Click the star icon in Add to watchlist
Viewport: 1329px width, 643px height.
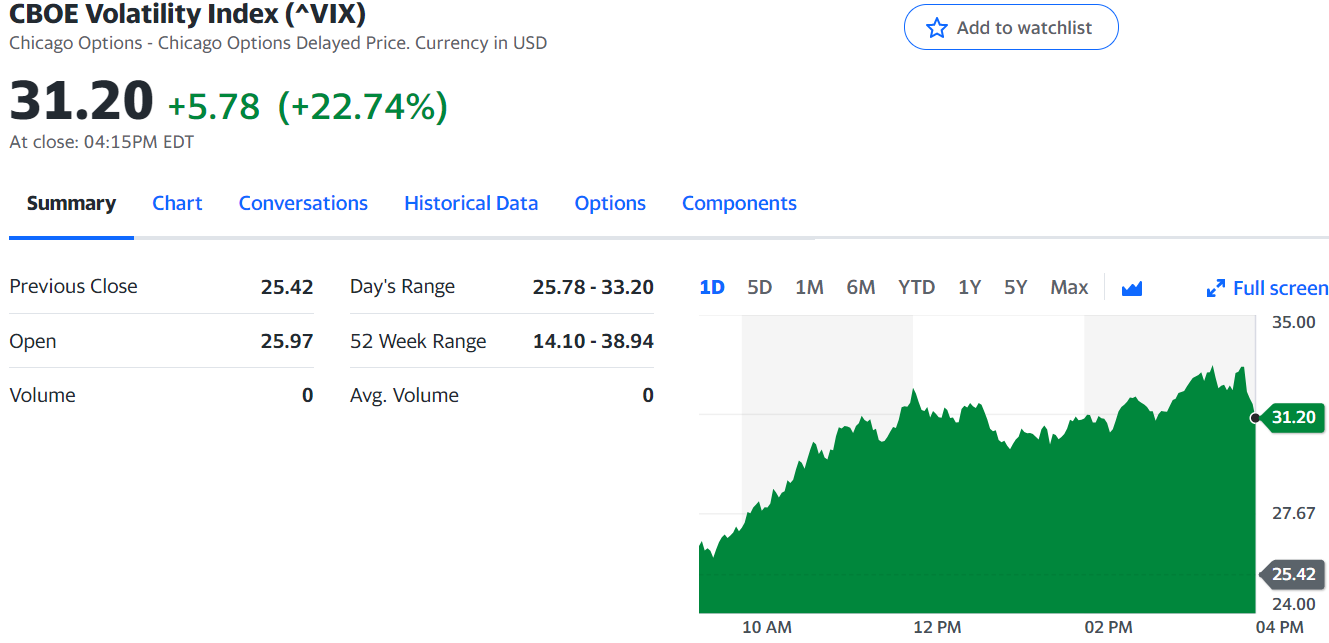coord(936,28)
